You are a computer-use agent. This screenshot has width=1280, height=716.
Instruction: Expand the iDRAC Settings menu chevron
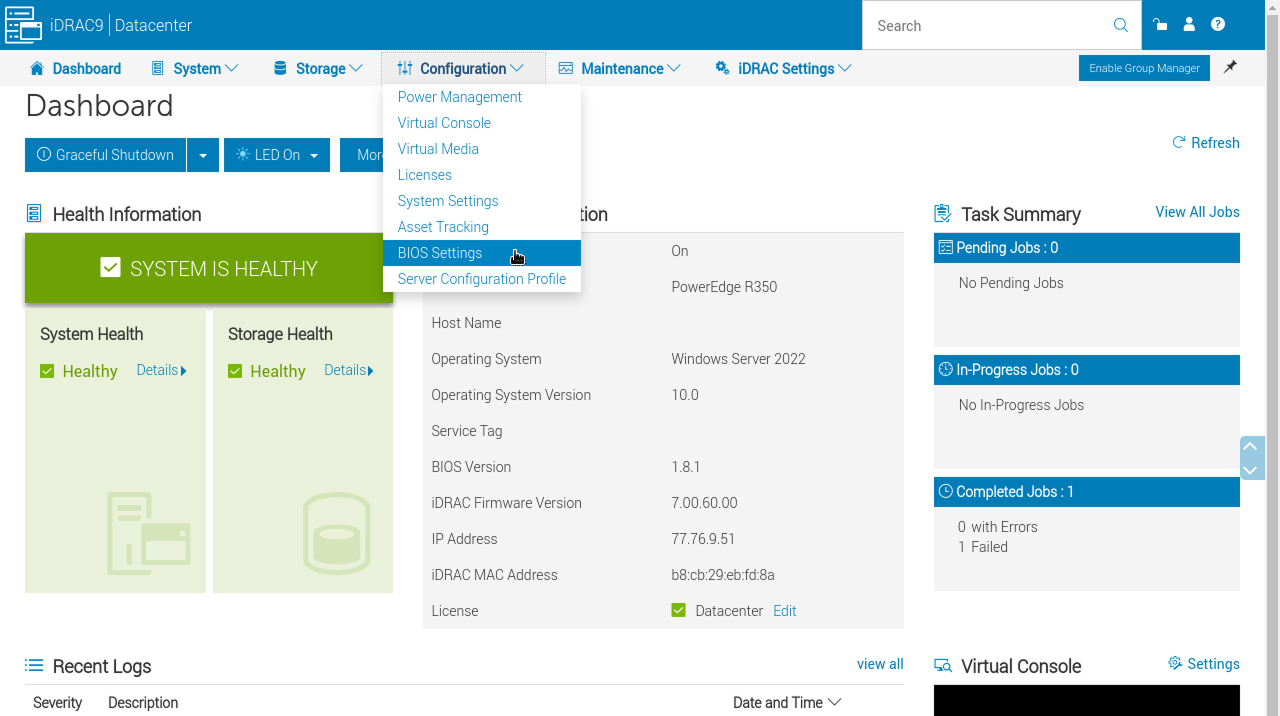click(845, 68)
